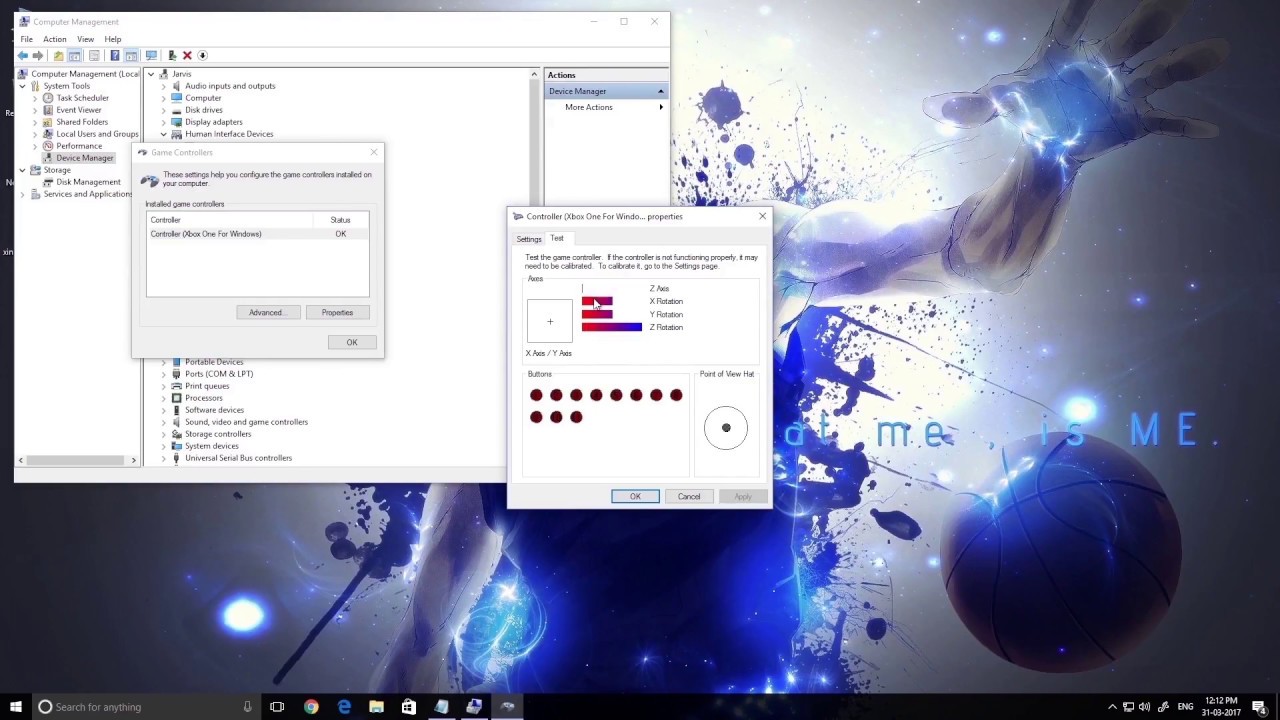Click the Cortana microphone icon
This screenshot has height=720, width=1280.
247,707
